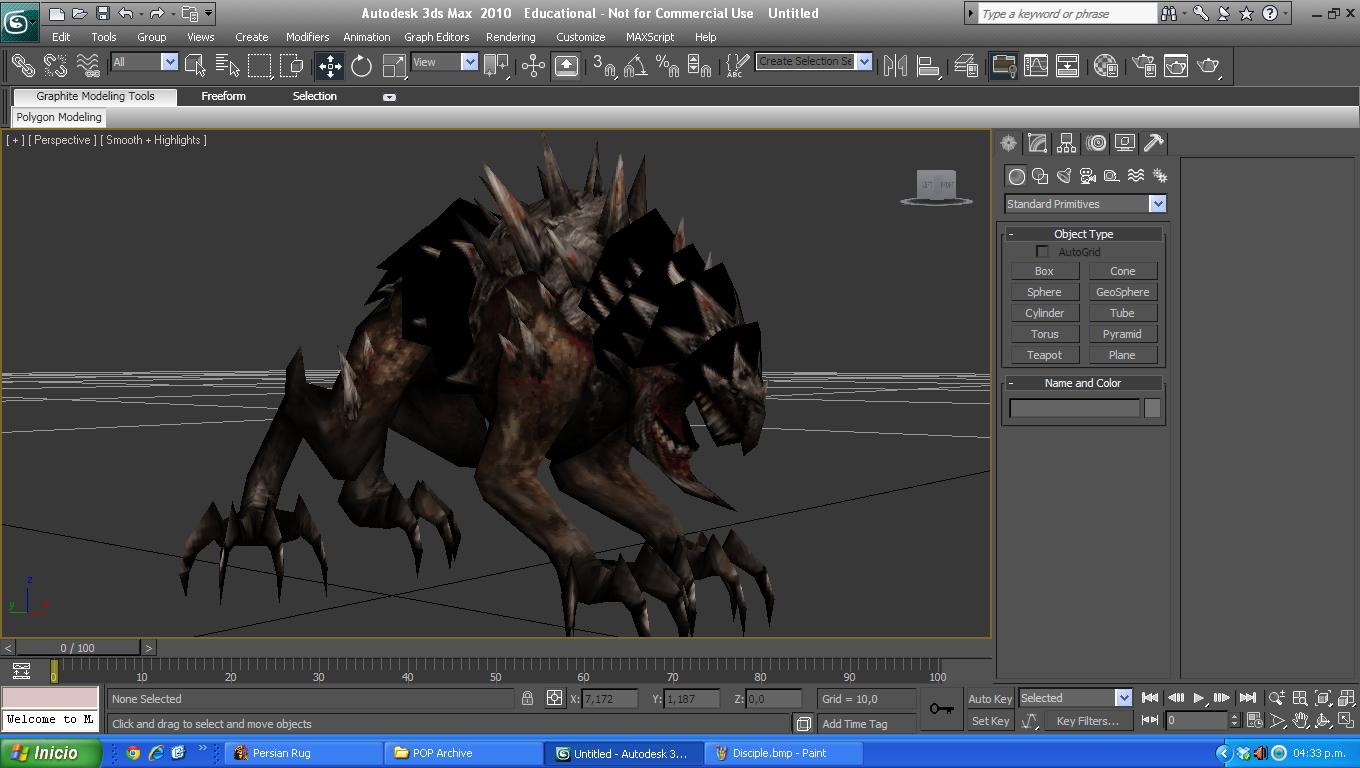1360x768 pixels.
Task: Click the Polygon Modeling panel label
Action: coord(59,117)
